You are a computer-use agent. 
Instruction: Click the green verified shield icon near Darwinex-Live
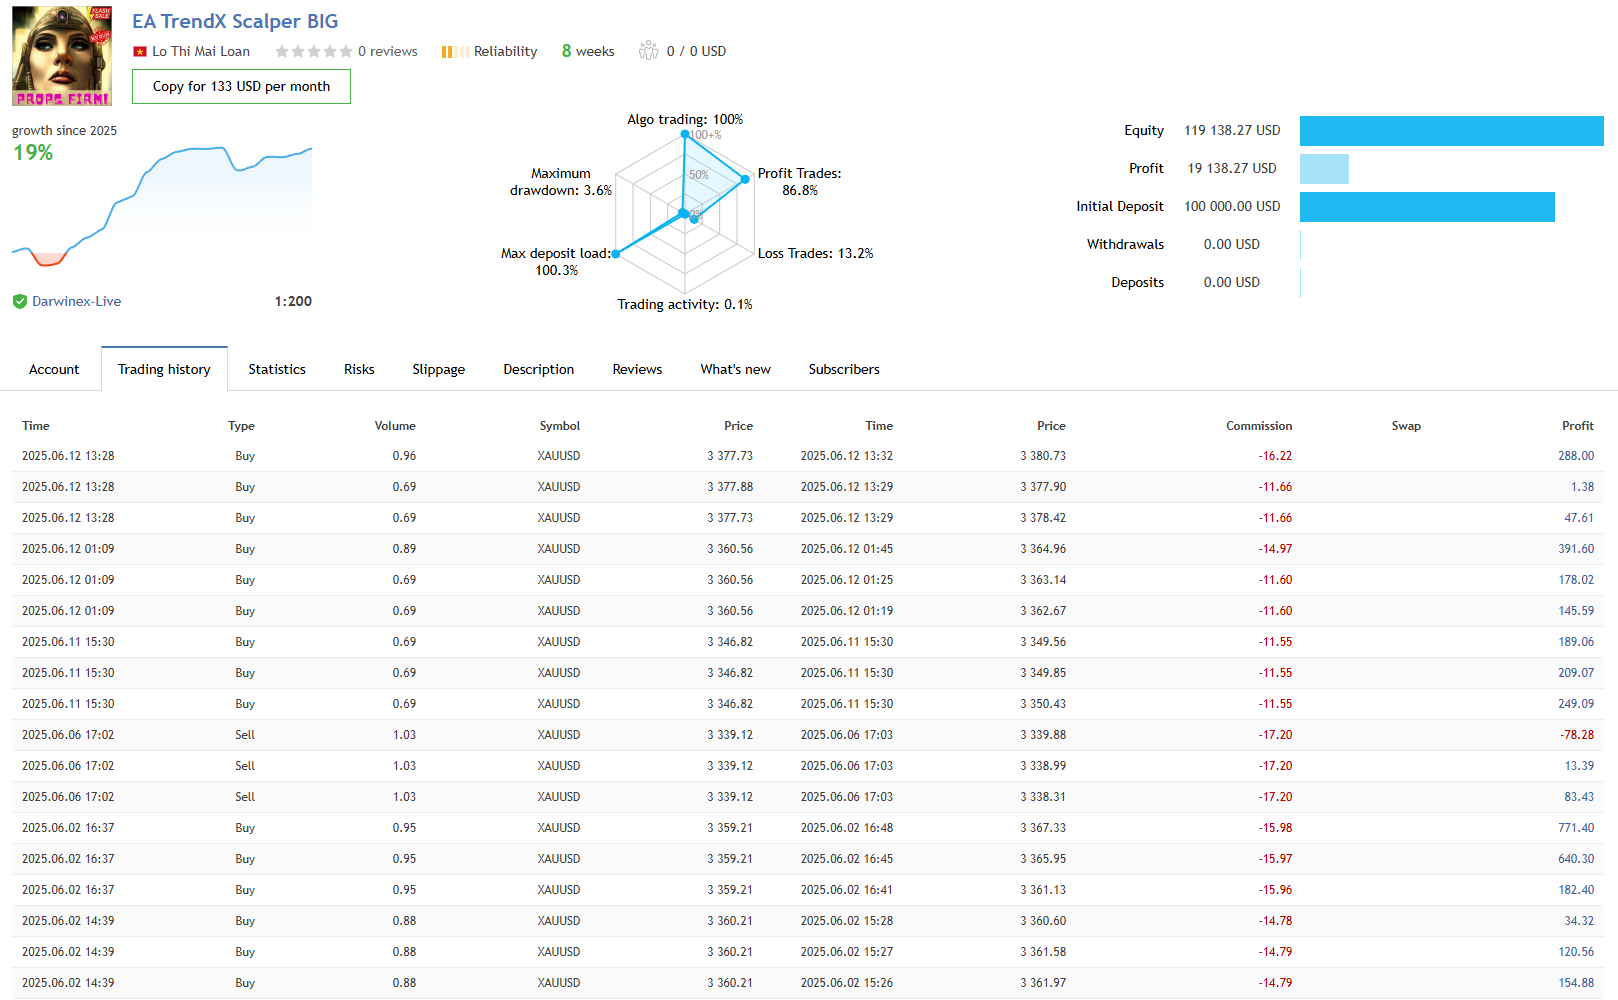20,301
